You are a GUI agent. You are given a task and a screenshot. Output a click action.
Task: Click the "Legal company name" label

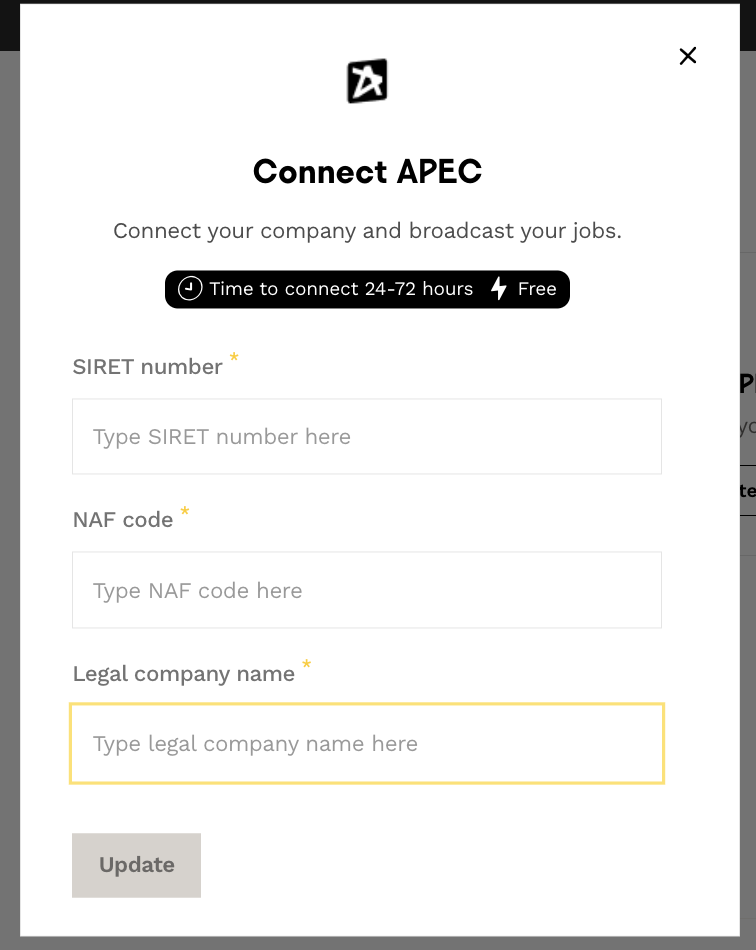click(183, 674)
